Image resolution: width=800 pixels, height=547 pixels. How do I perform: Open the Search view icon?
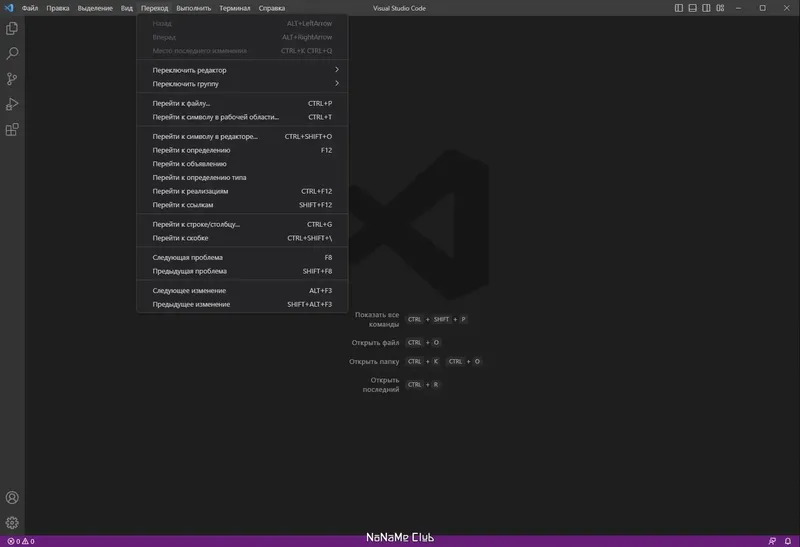12,54
